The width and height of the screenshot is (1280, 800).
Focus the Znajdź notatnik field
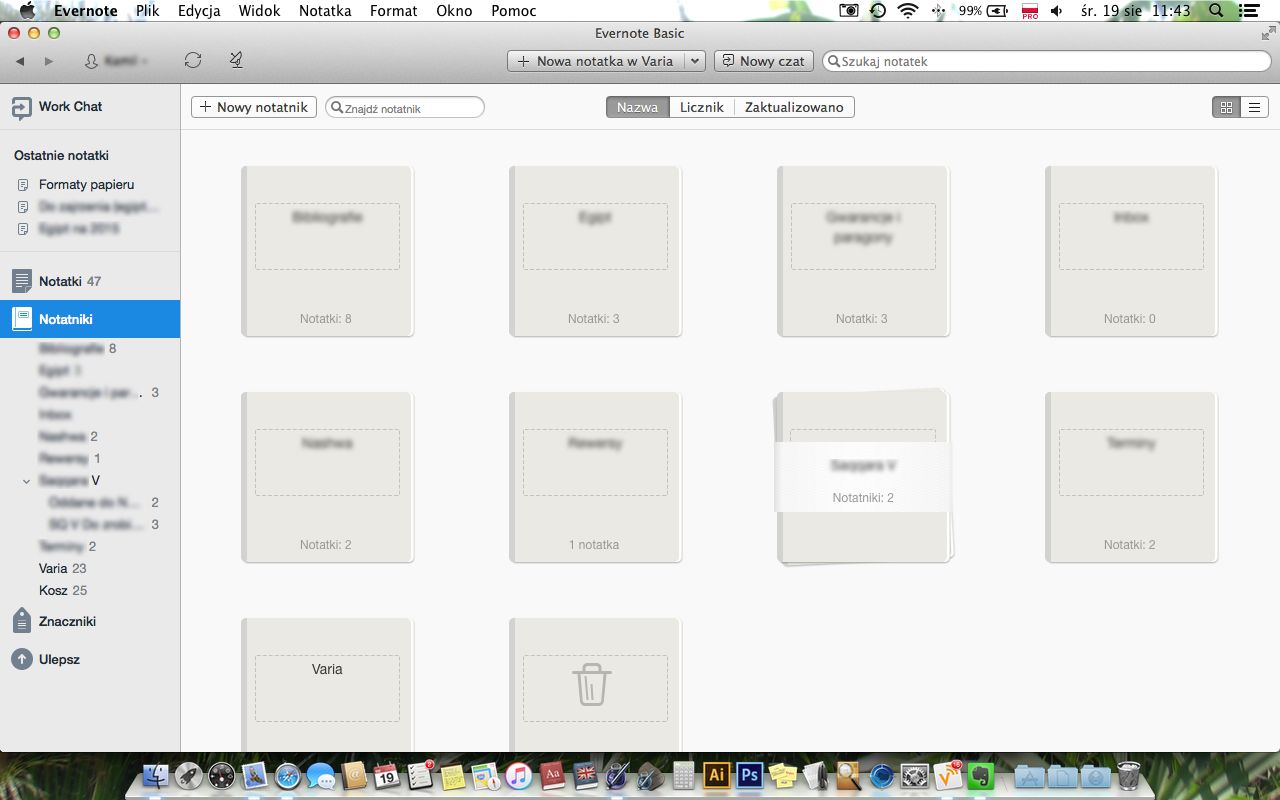(x=405, y=107)
